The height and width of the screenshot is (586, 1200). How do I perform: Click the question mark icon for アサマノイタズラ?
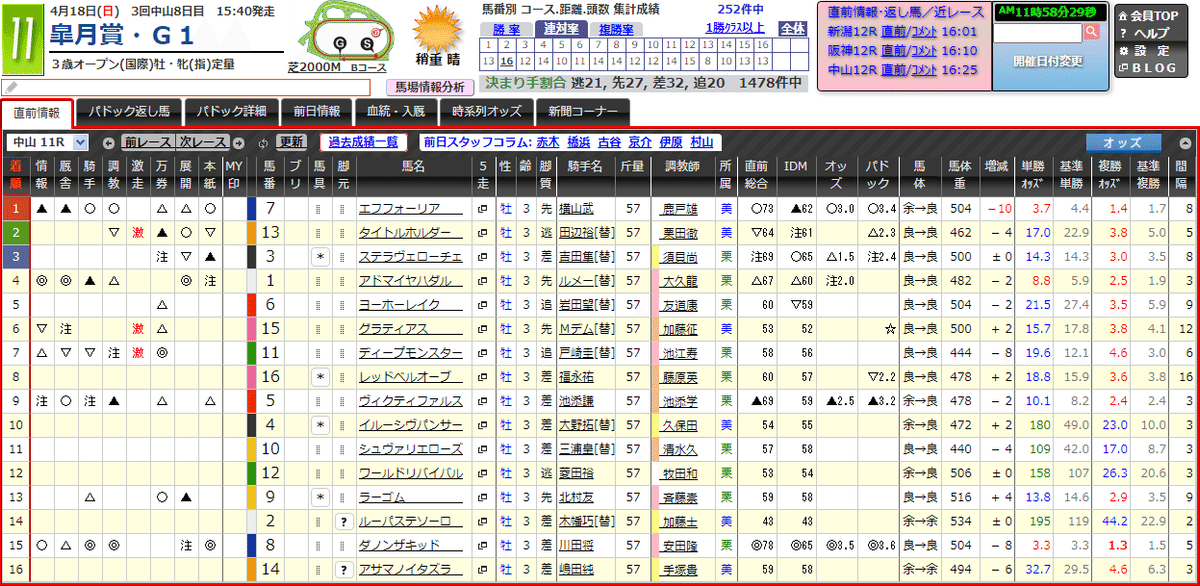tap(343, 569)
